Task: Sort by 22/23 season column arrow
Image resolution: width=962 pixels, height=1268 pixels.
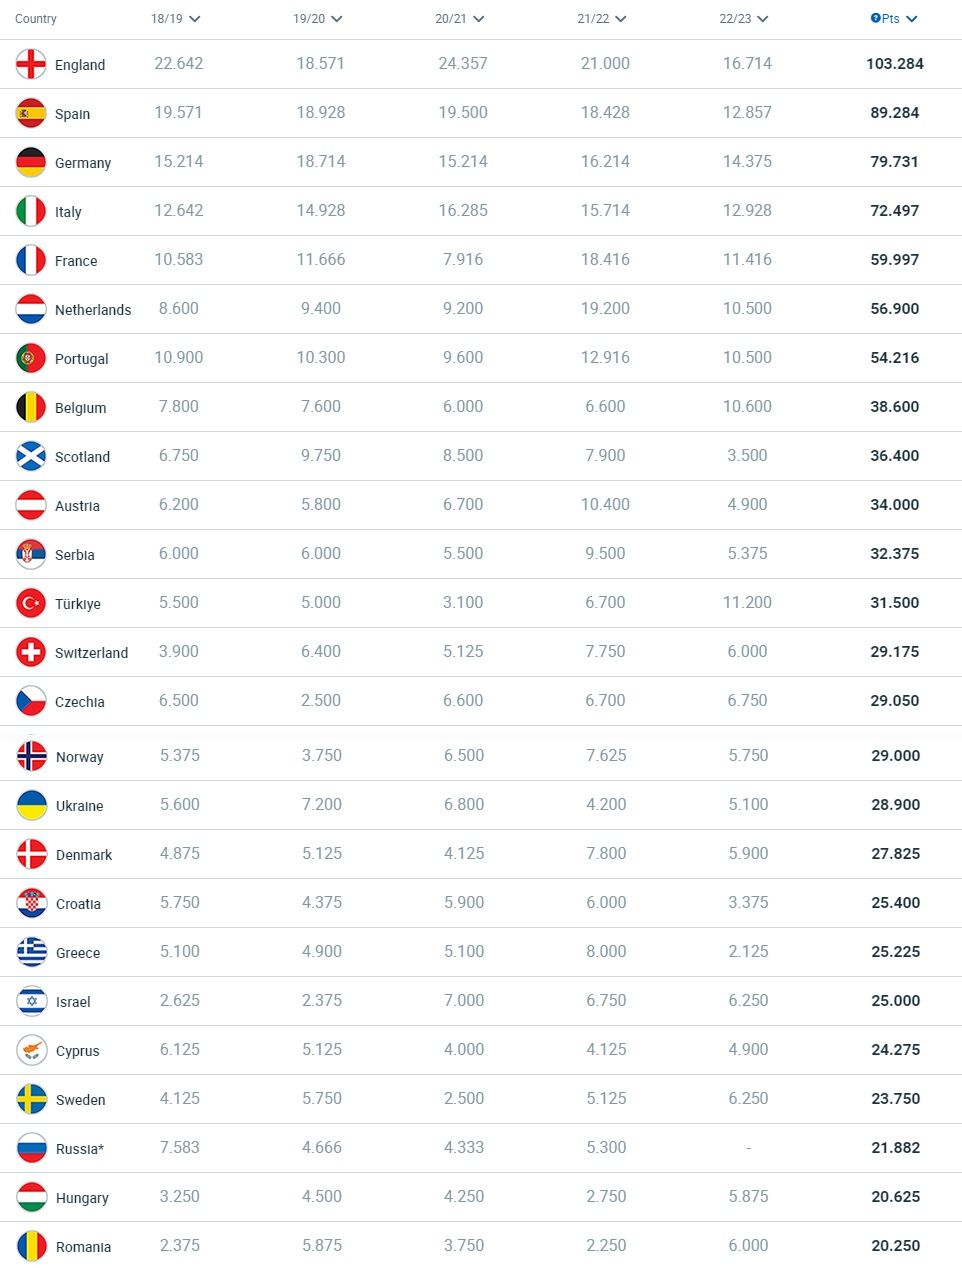Action: point(762,19)
